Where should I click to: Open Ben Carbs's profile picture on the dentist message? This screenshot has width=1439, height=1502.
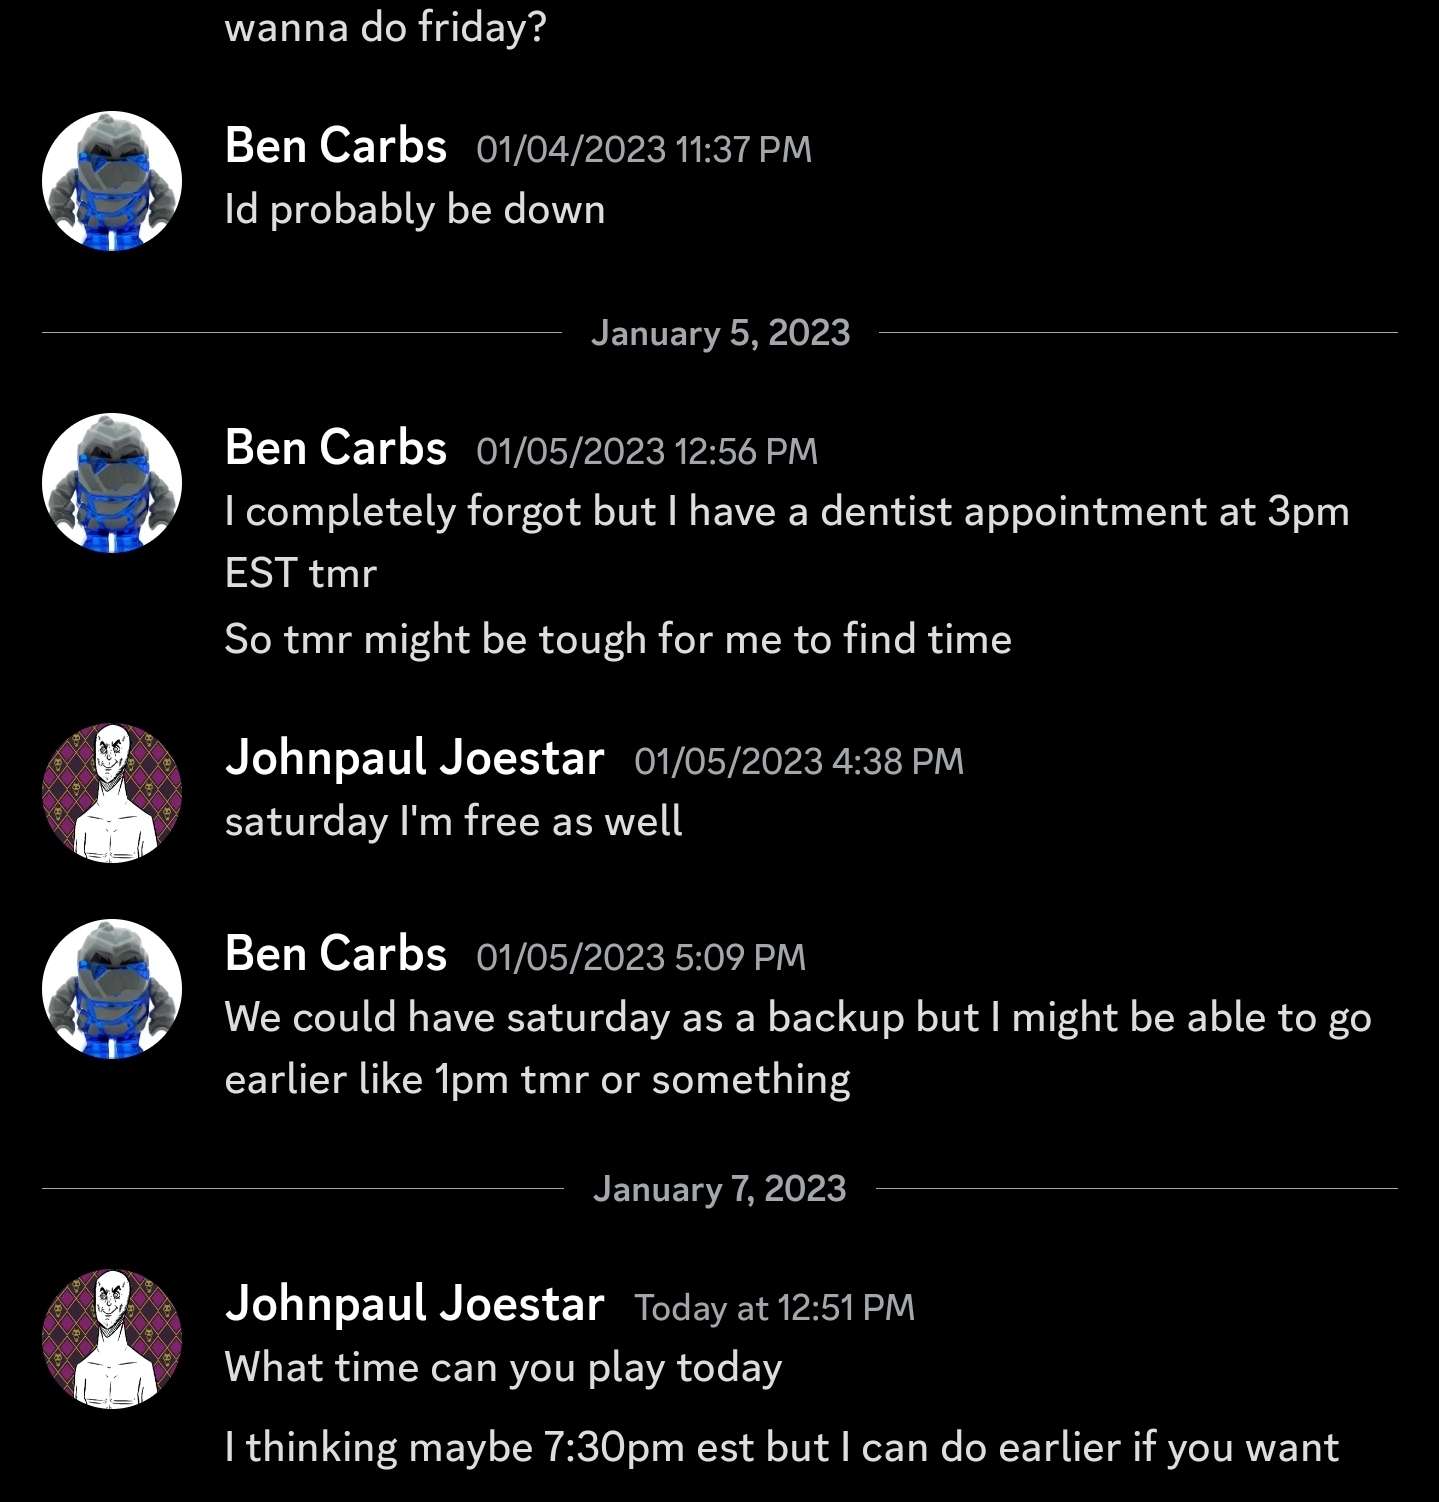[110, 483]
